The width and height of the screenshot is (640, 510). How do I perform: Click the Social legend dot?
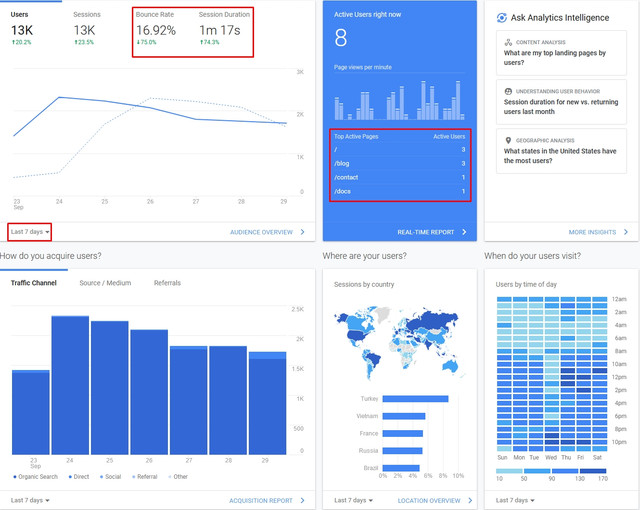coord(102,477)
